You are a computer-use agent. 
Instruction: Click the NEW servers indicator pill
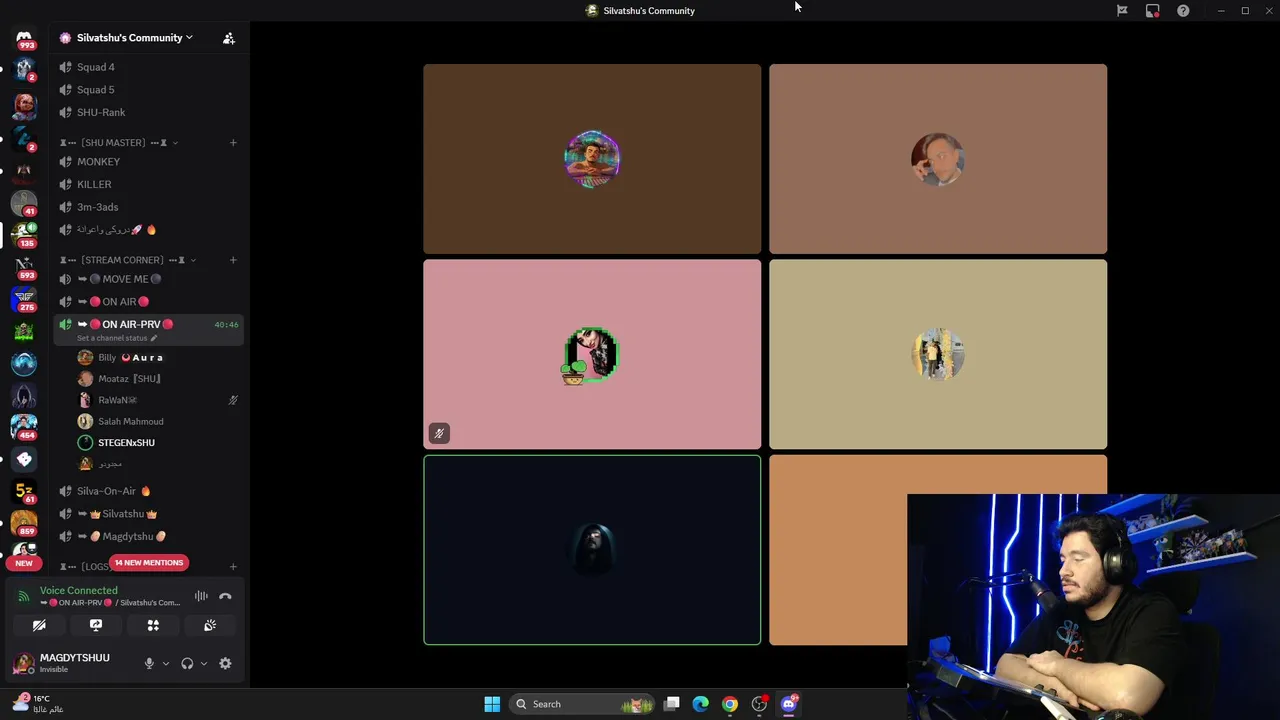pyautogui.click(x=24, y=563)
